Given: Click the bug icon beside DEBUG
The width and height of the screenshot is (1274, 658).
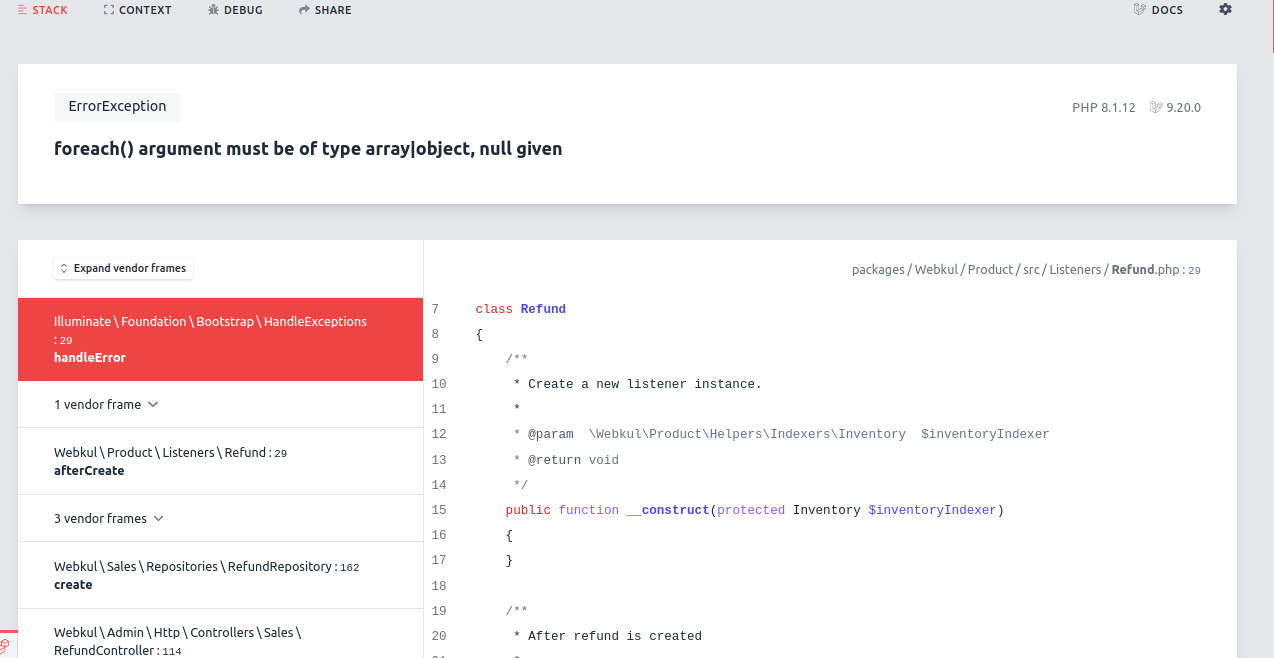Looking at the screenshot, I should (213, 10).
